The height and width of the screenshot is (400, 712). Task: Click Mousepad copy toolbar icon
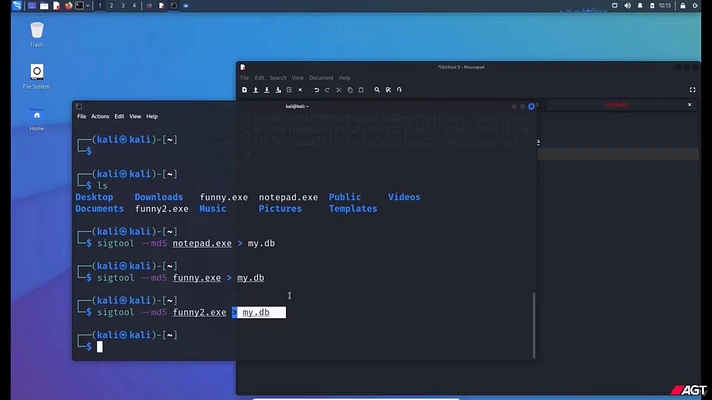coord(350,90)
